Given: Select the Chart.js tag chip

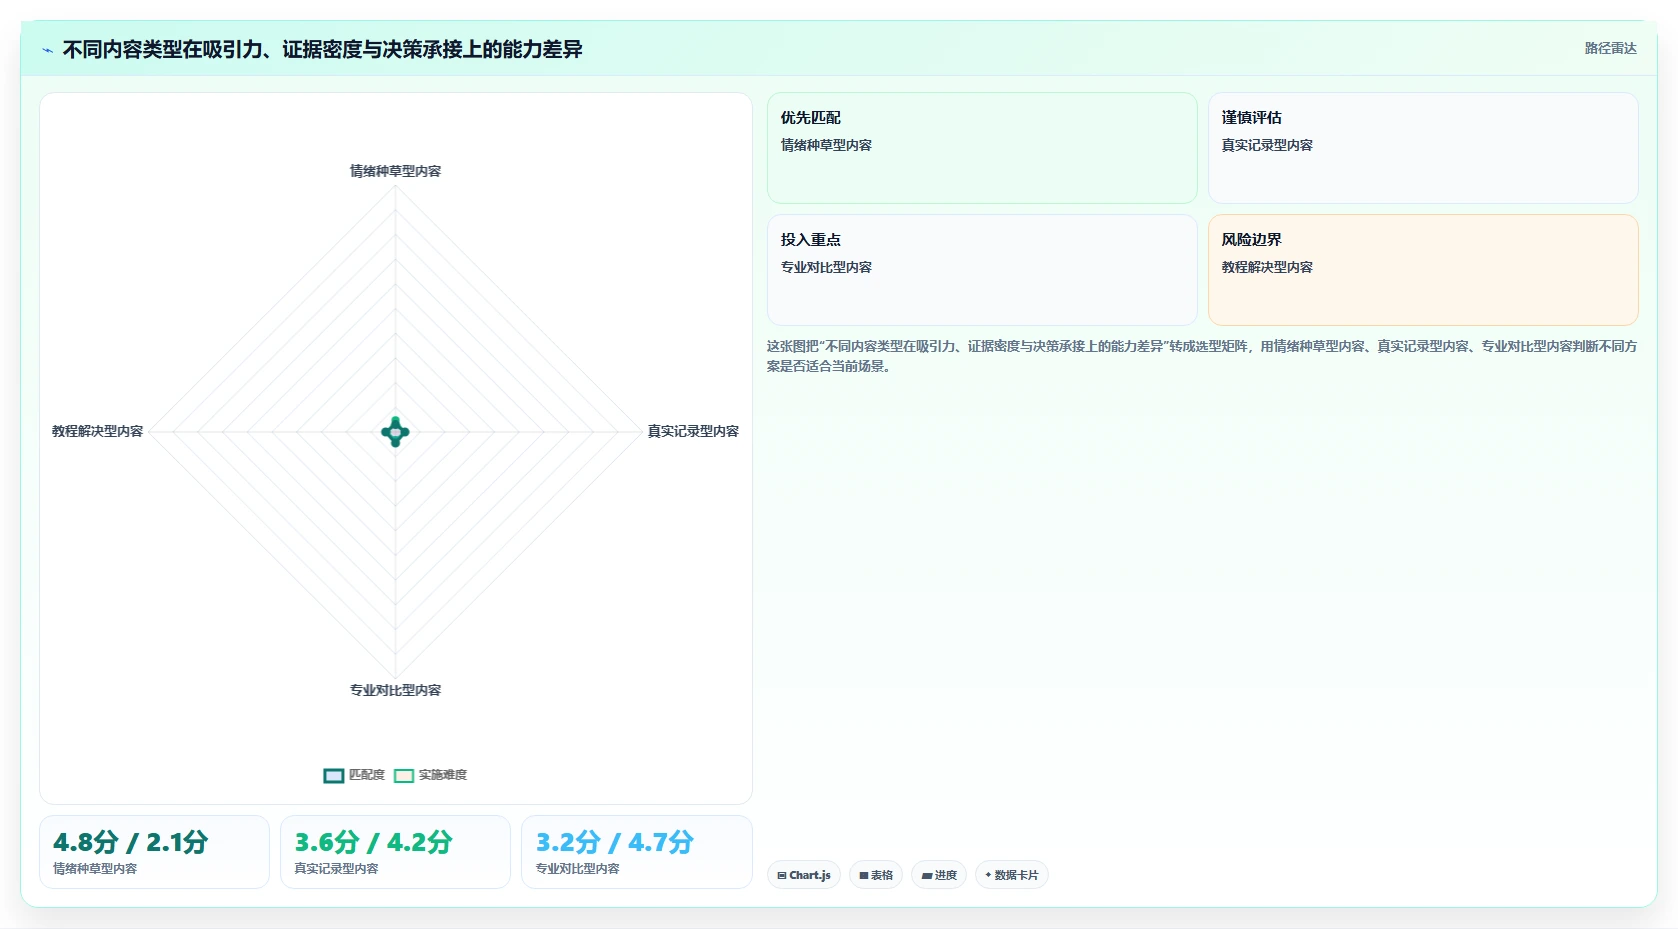Looking at the screenshot, I should (804, 875).
